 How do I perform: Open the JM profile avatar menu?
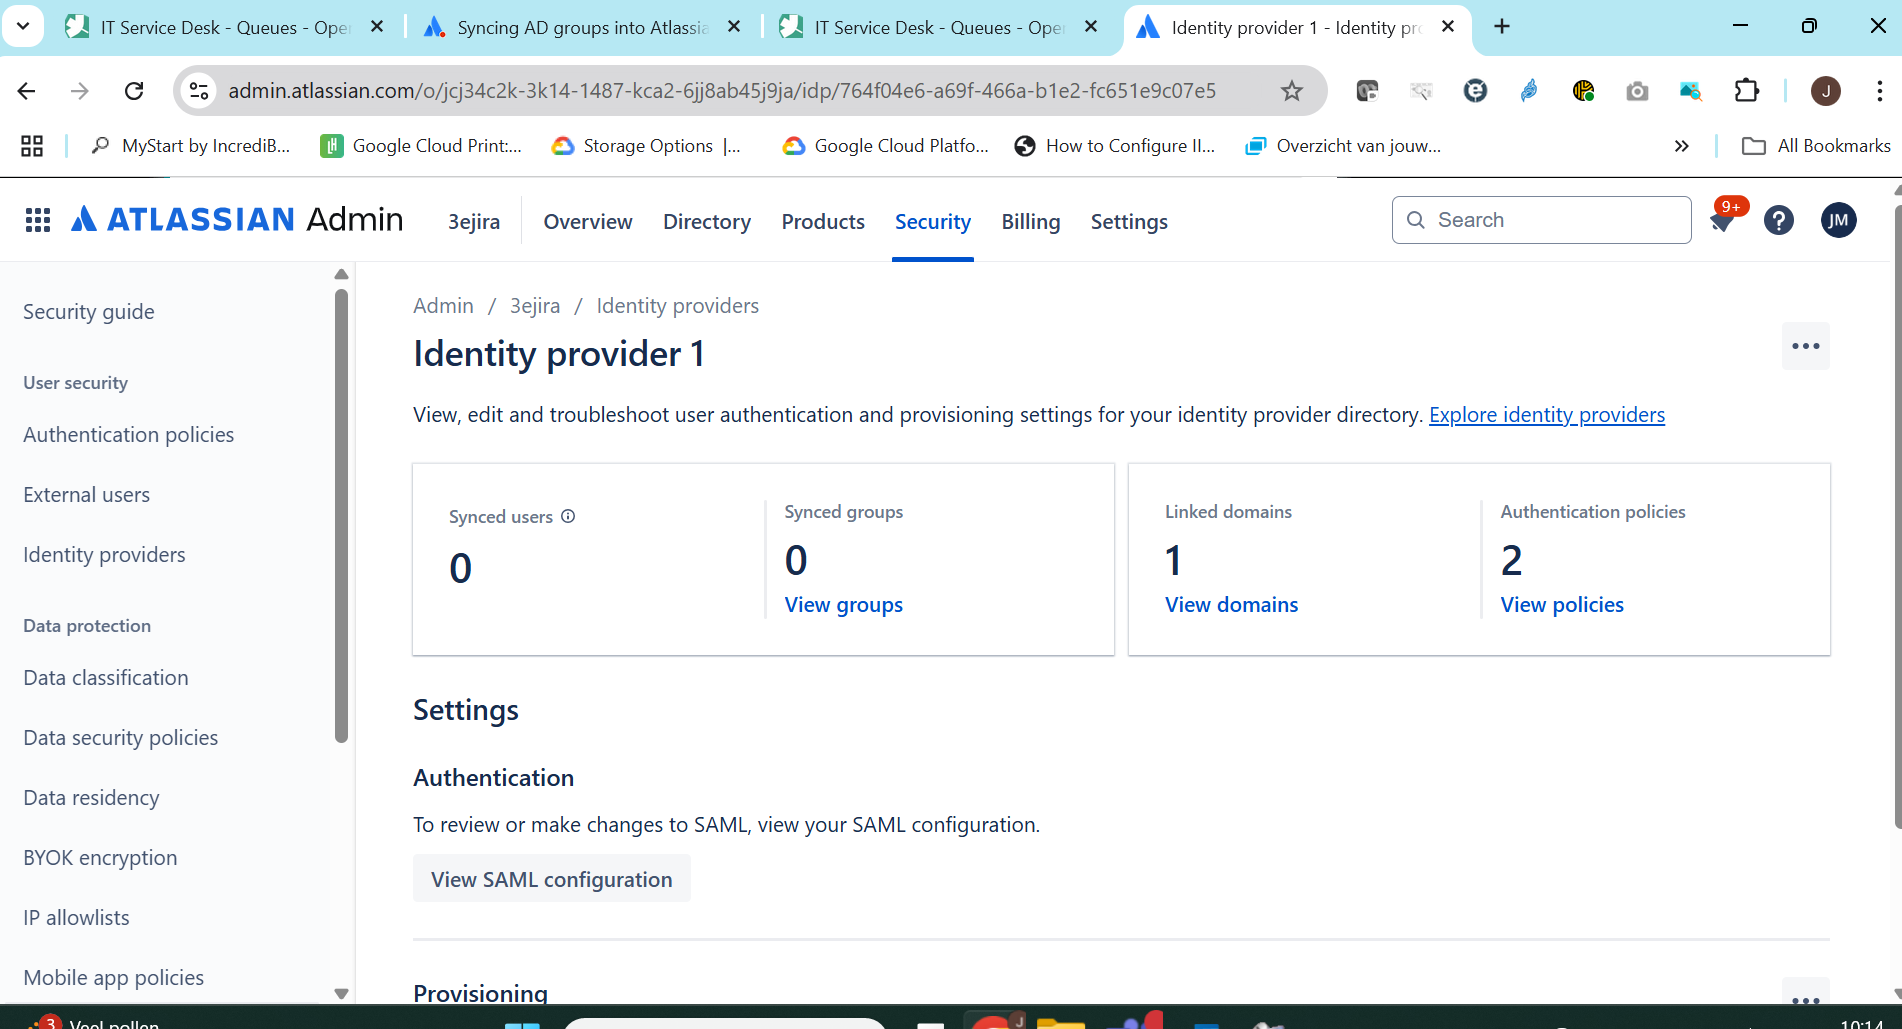1838,220
